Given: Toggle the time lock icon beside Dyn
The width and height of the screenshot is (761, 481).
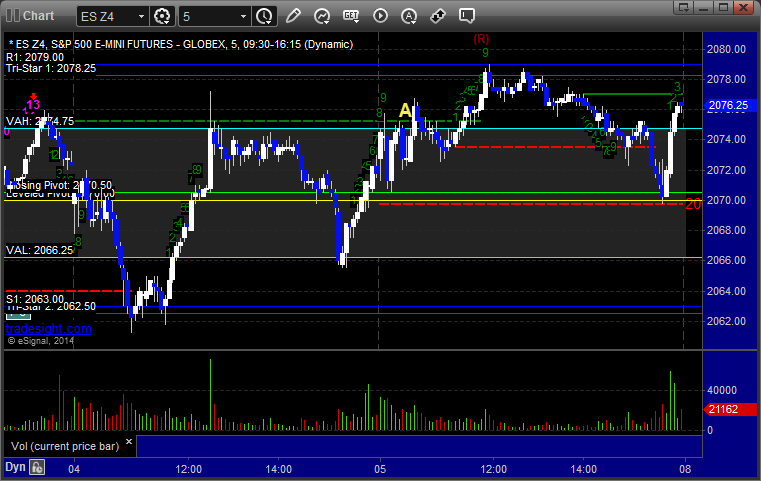Looking at the screenshot, I should coord(37,467).
